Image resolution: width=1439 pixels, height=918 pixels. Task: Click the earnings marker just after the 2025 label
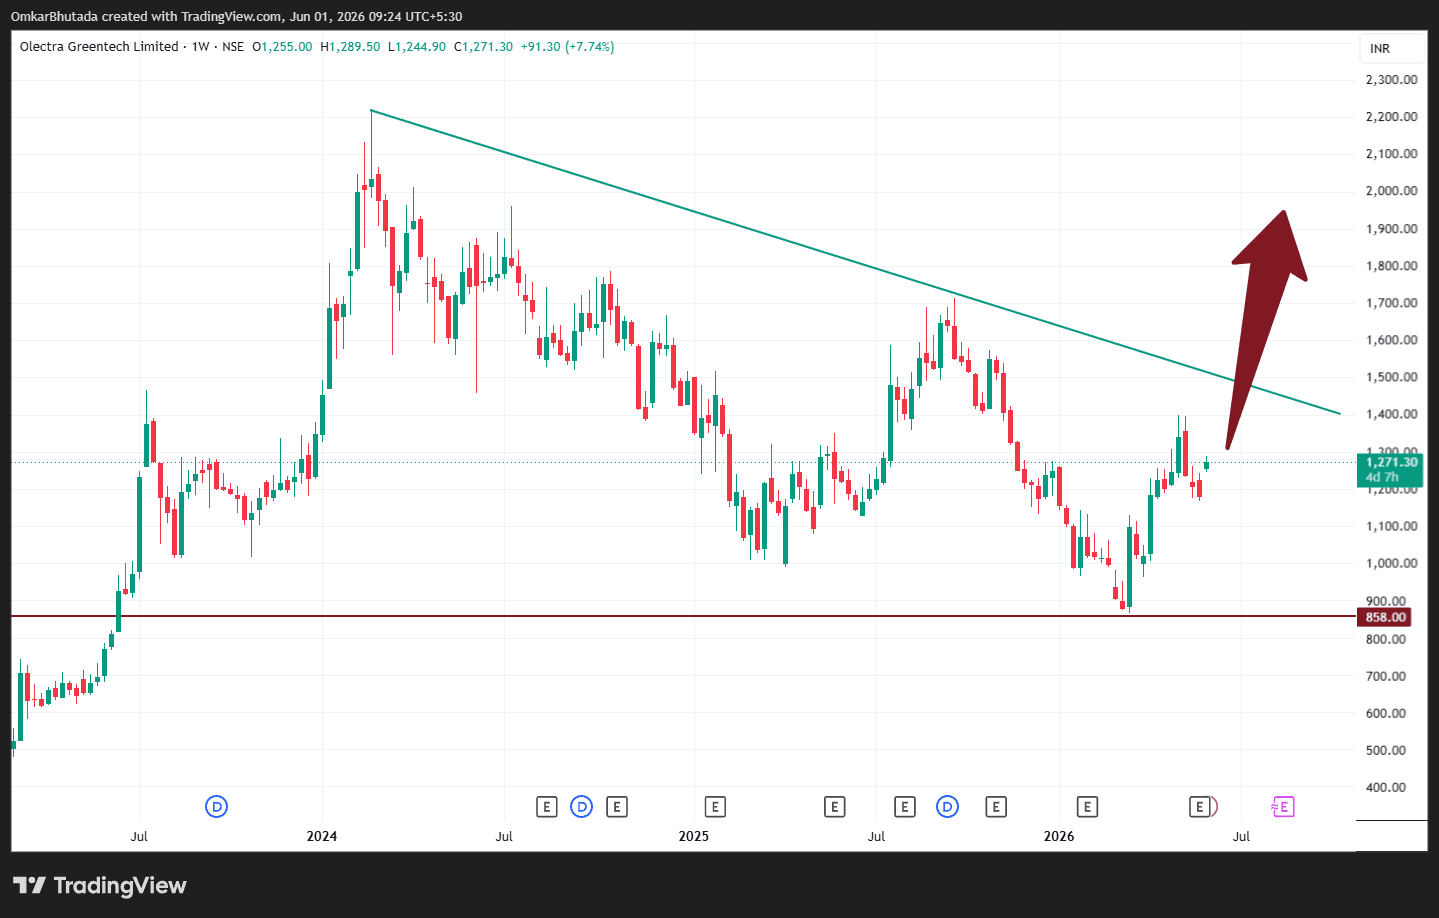(714, 807)
